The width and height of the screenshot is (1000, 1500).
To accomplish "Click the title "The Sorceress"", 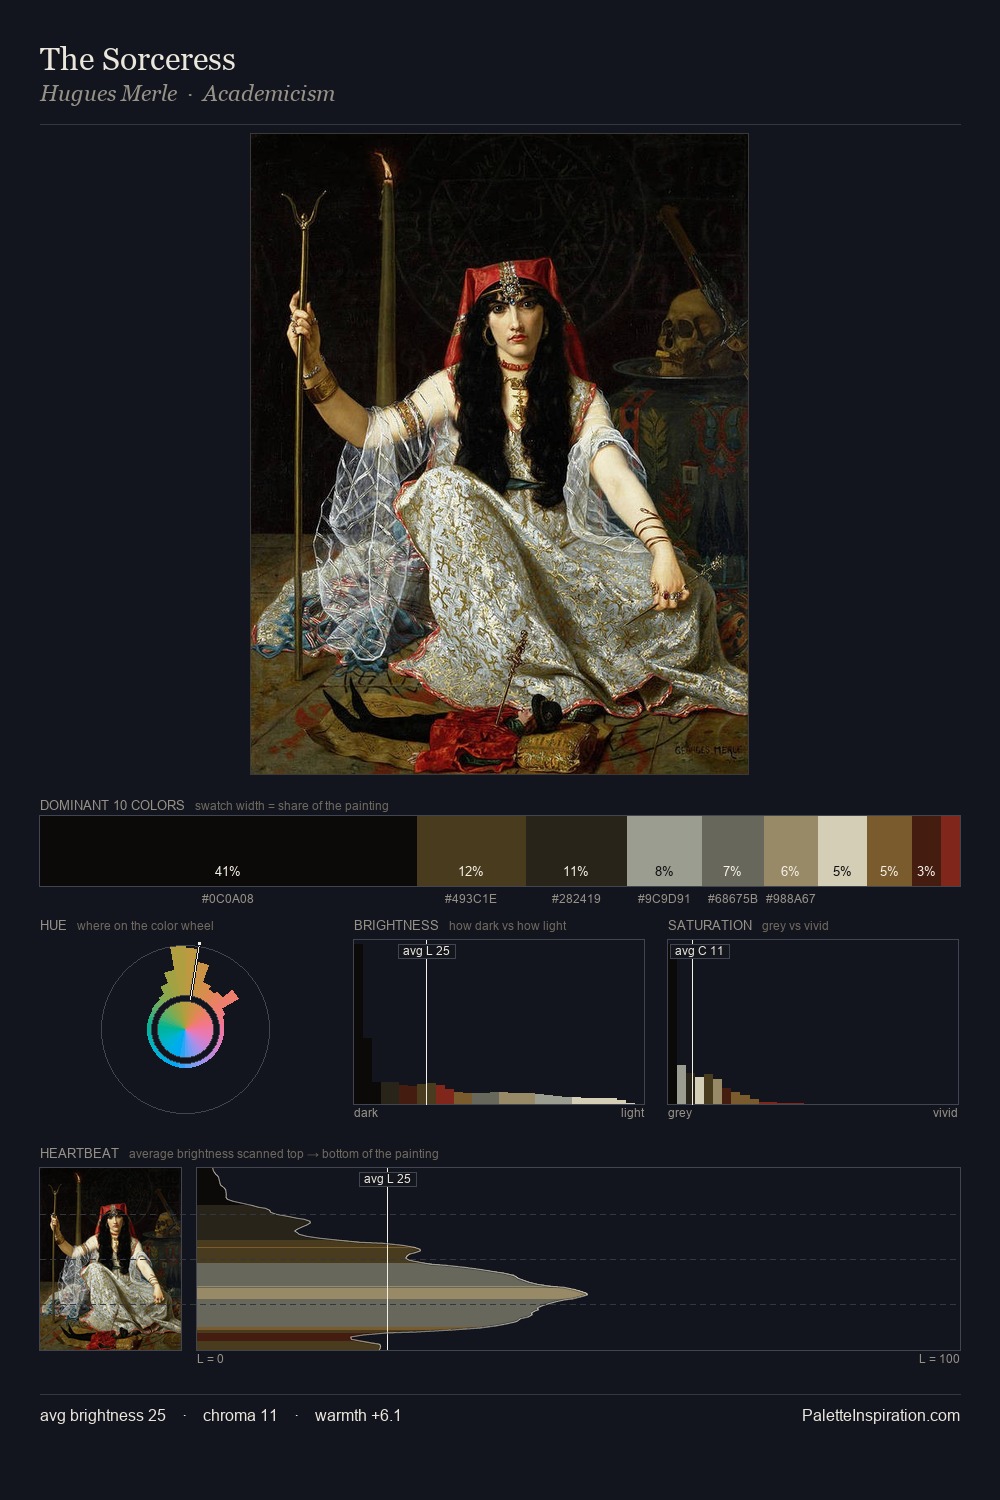I will (138, 59).
